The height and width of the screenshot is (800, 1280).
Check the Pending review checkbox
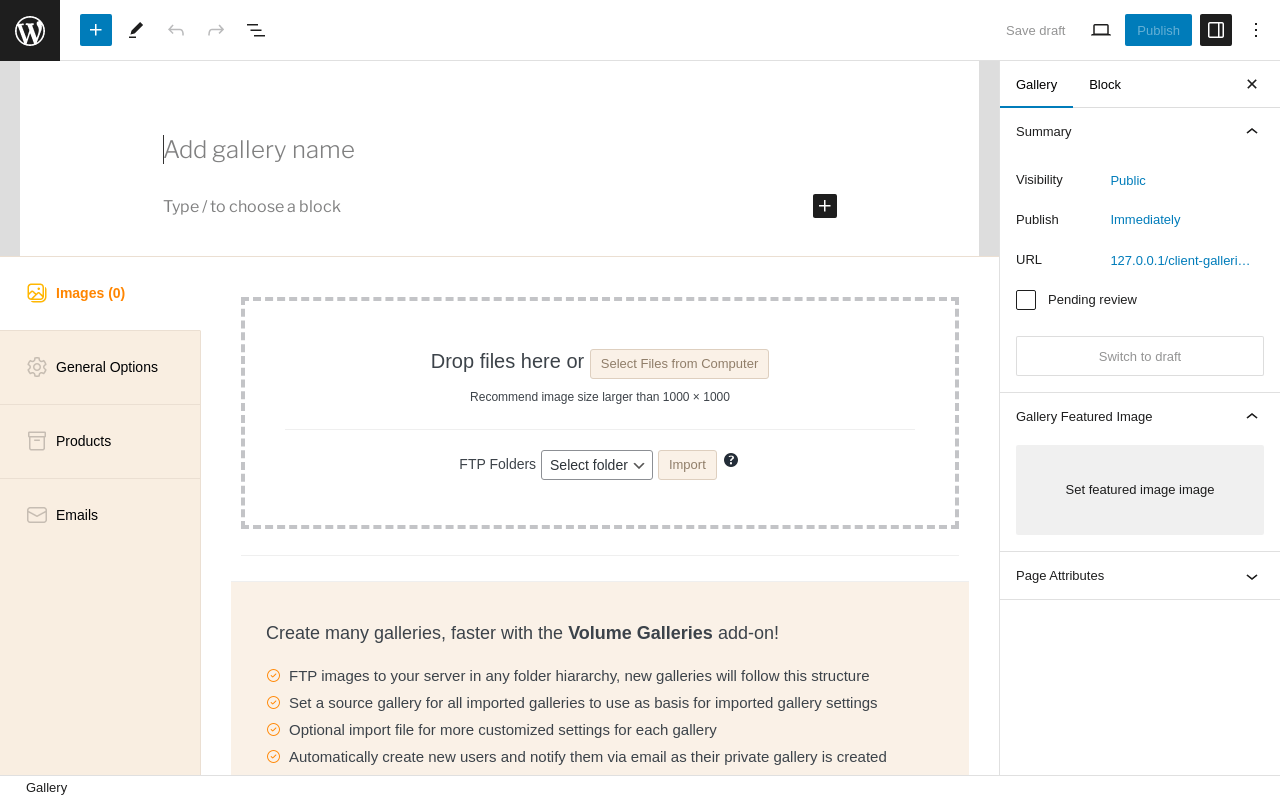point(1026,300)
